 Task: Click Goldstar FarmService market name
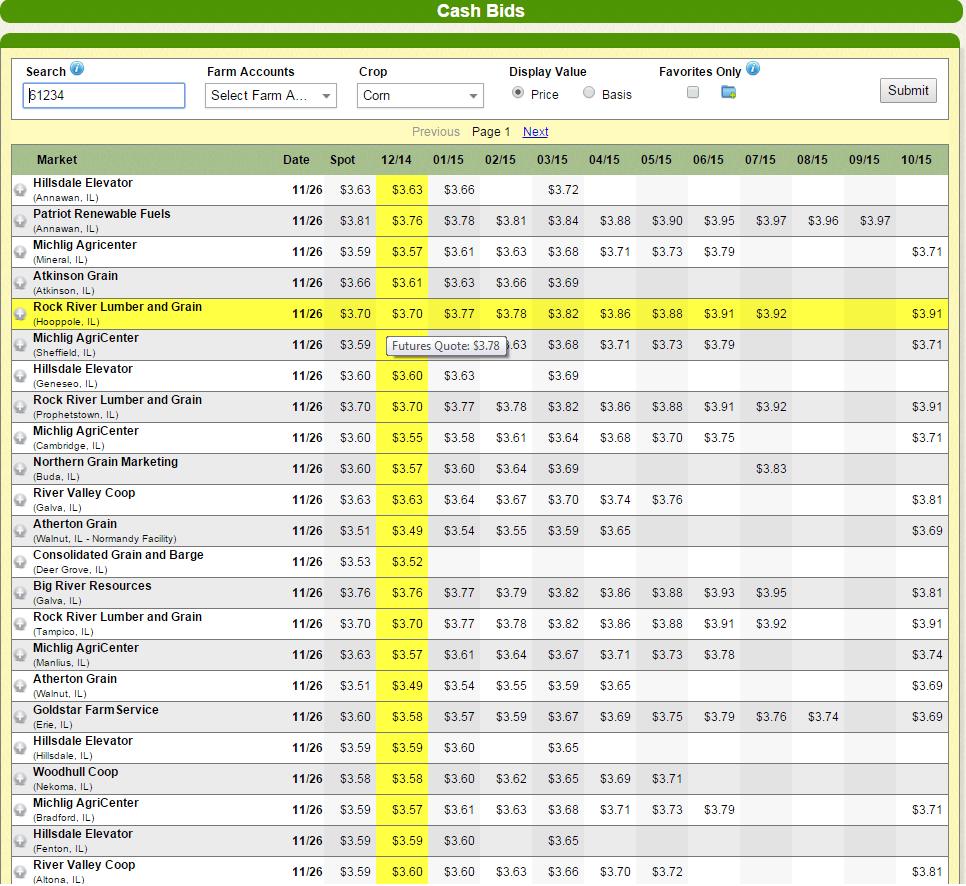pos(95,710)
